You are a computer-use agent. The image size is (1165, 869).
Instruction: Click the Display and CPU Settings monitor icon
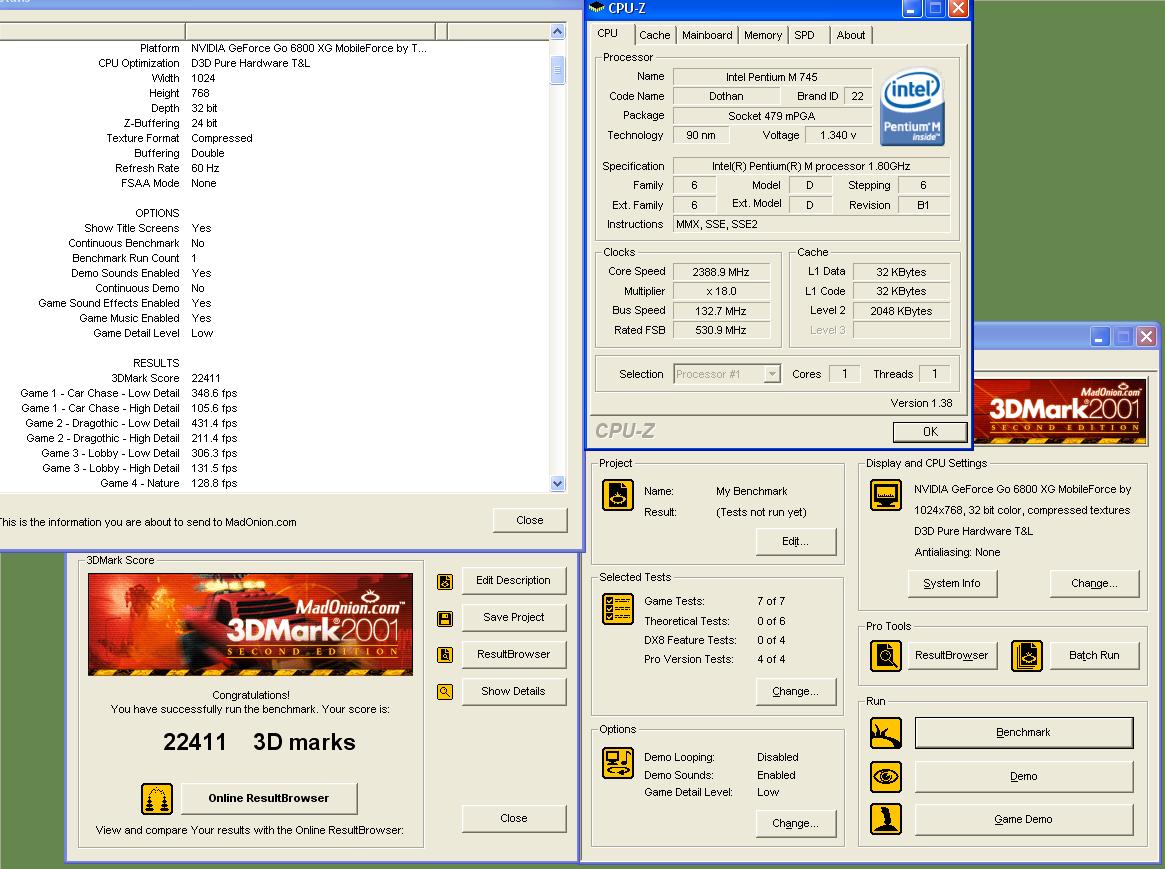click(x=886, y=495)
